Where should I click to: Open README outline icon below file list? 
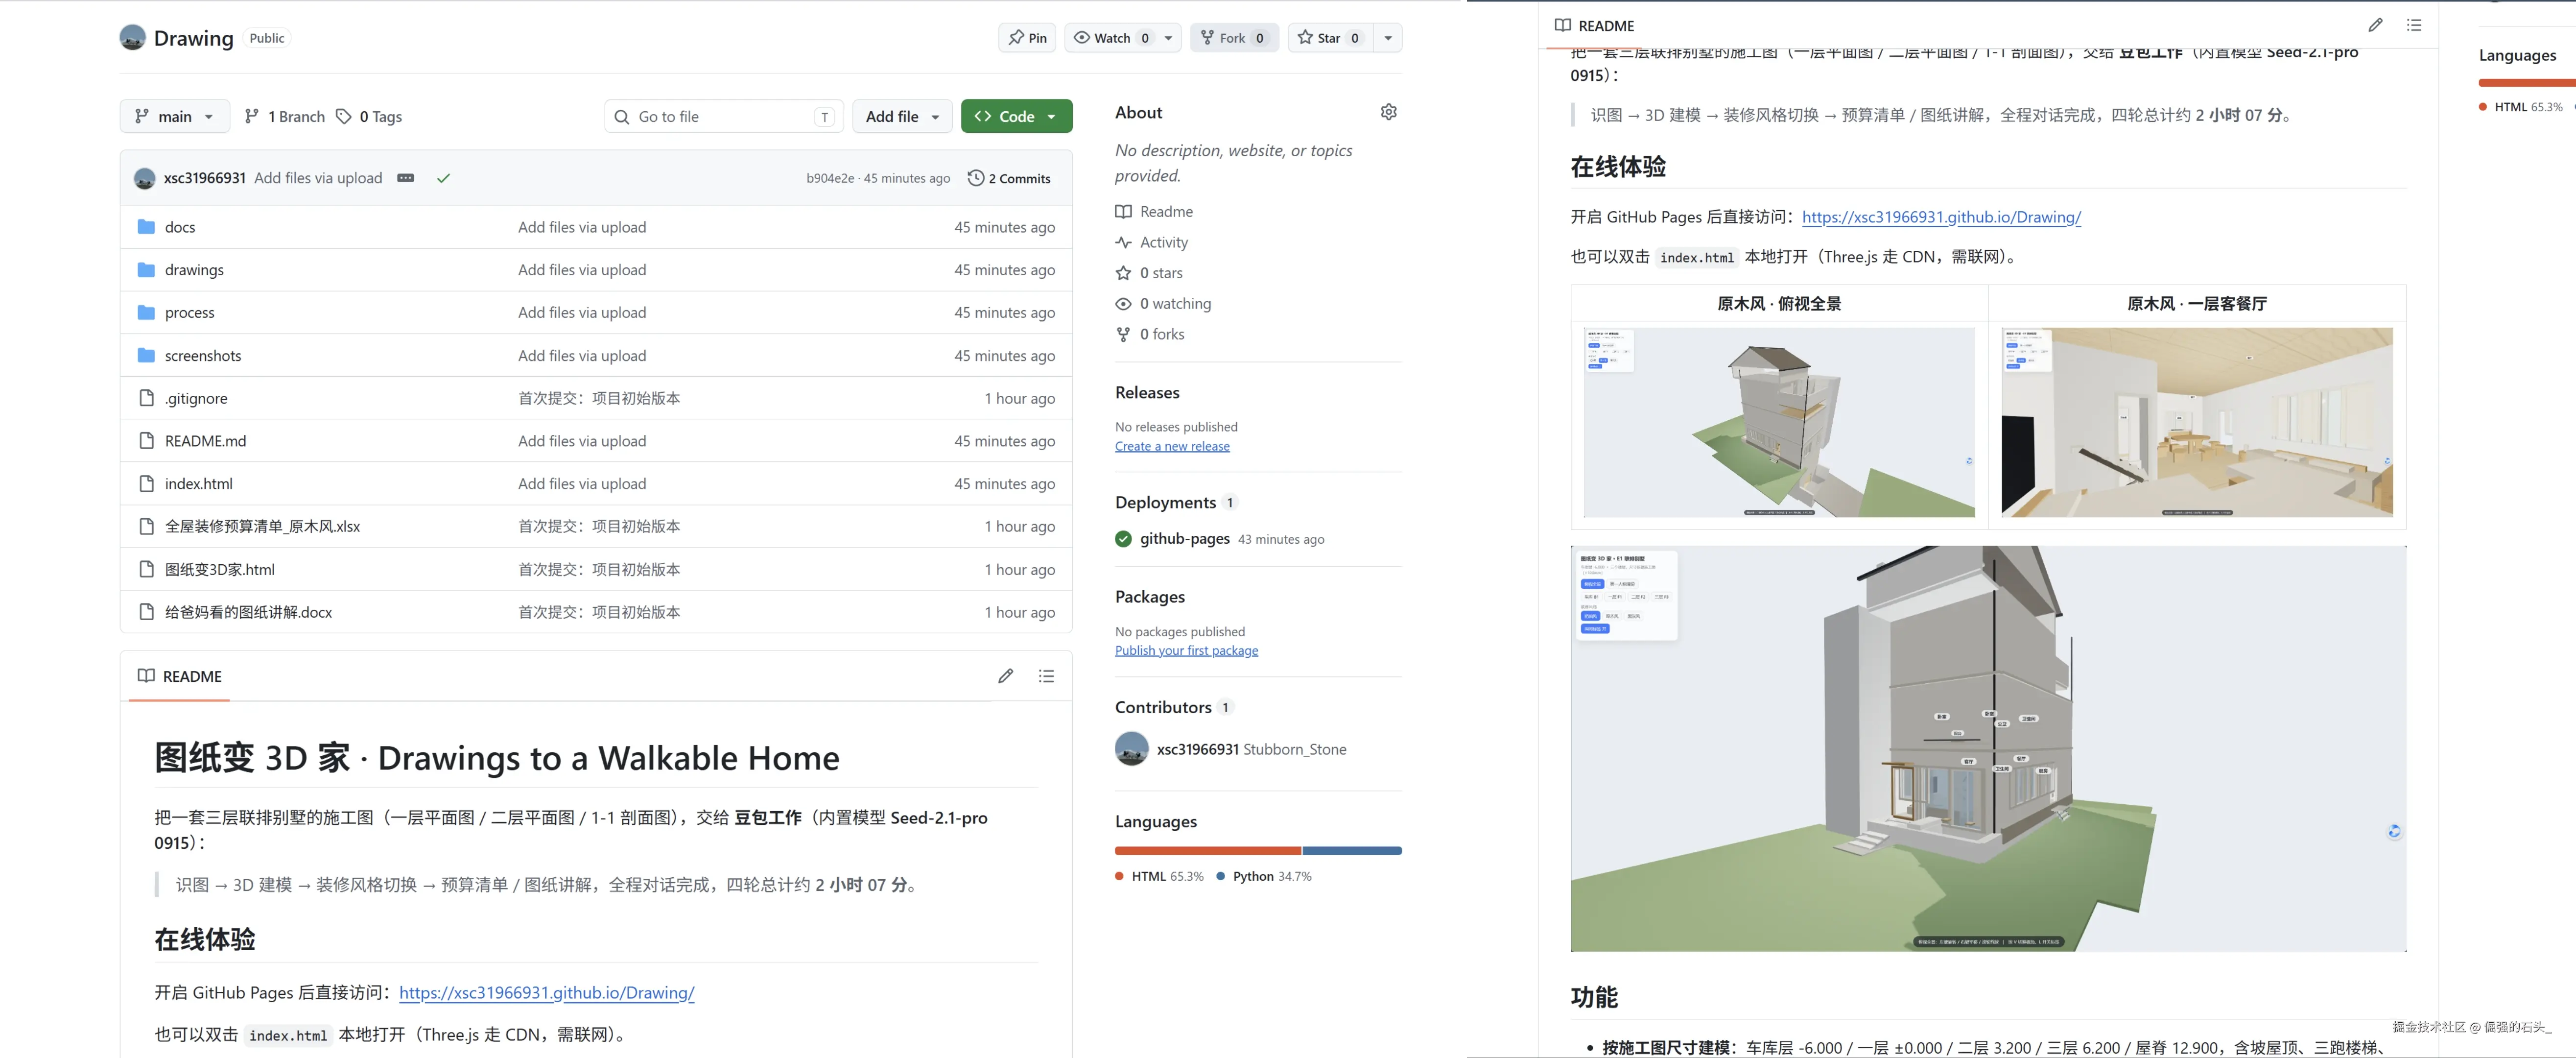[1046, 676]
